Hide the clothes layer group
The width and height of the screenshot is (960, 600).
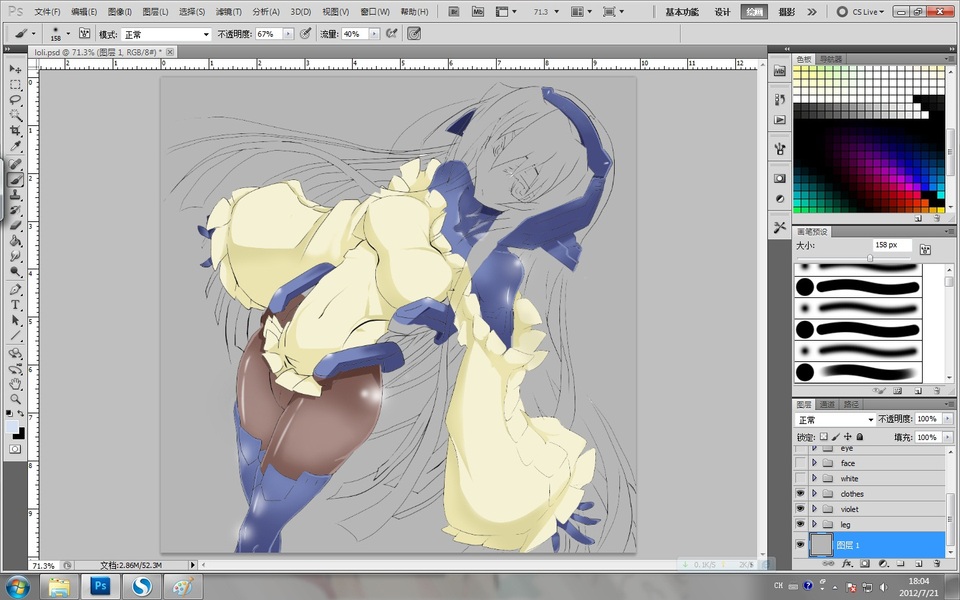click(x=799, y=494)
